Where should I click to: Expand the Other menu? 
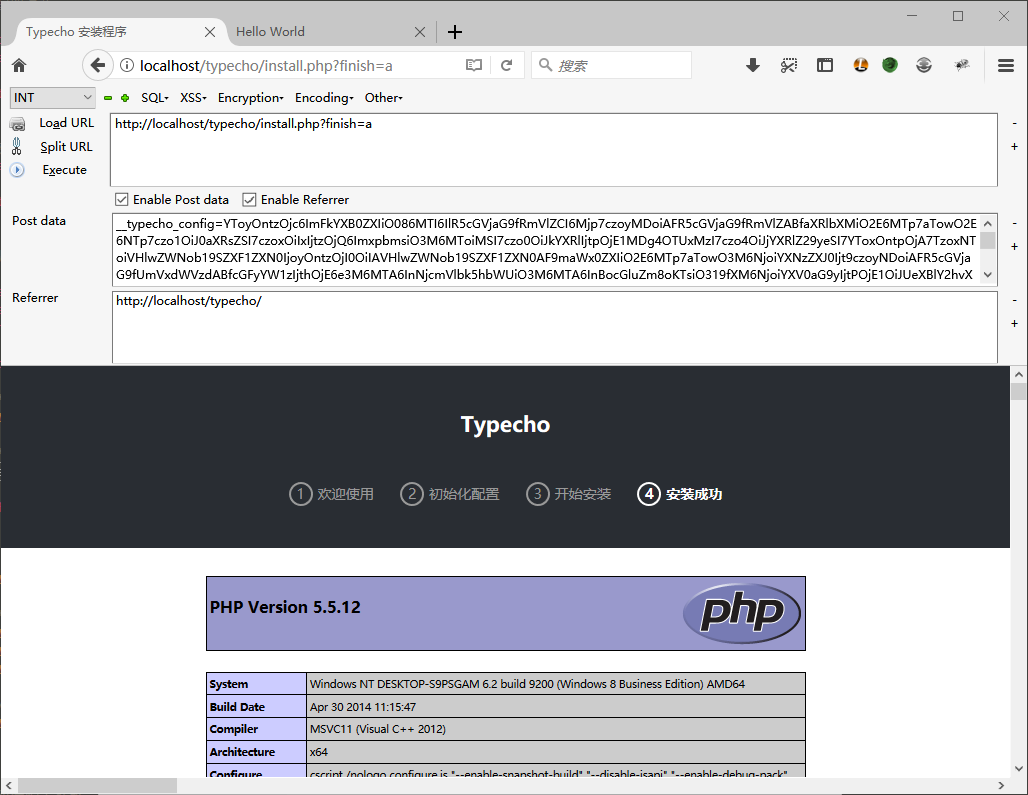pyautogui.click(x=384, y=98)
